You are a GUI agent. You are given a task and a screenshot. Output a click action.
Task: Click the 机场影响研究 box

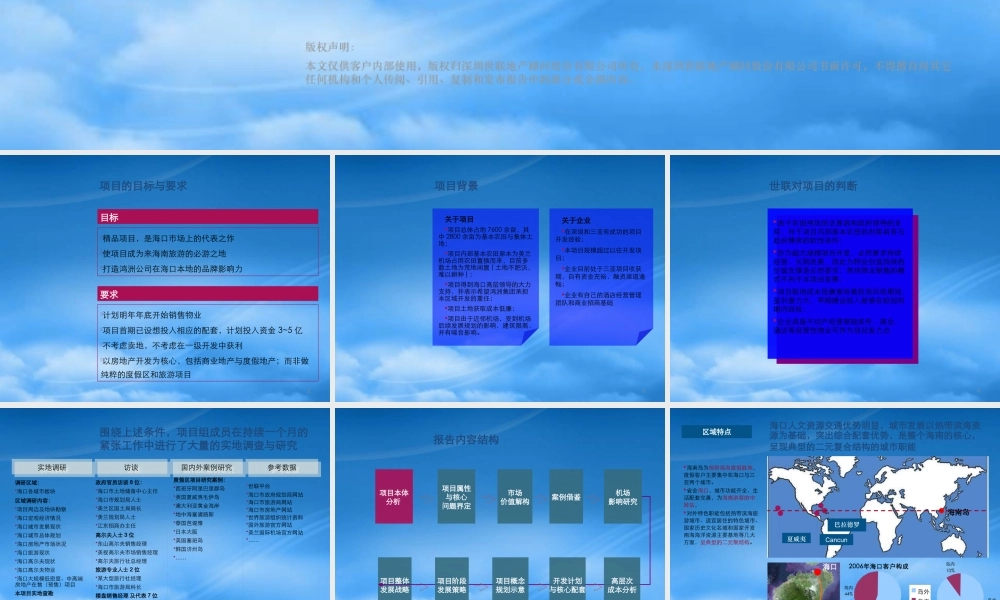(x=622, y=497)
